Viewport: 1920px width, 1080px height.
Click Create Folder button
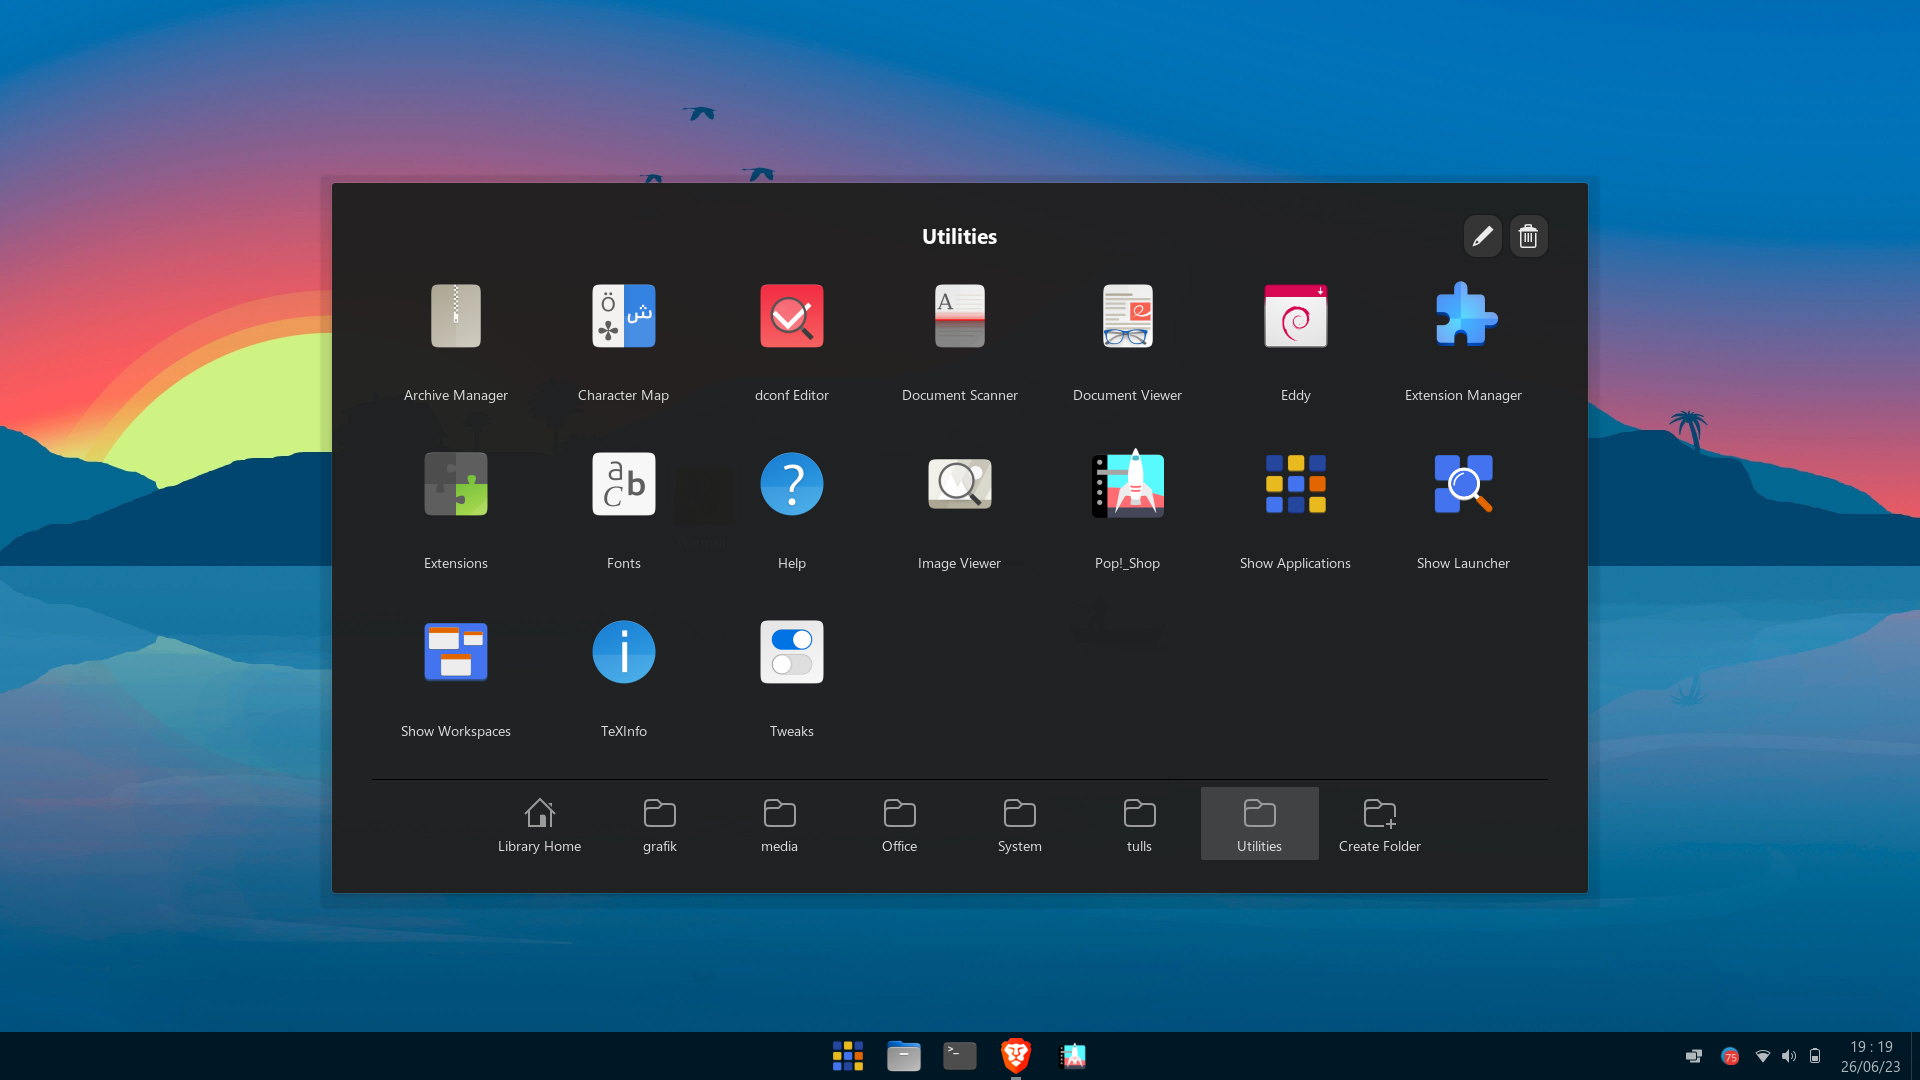tap(1379, 824)
